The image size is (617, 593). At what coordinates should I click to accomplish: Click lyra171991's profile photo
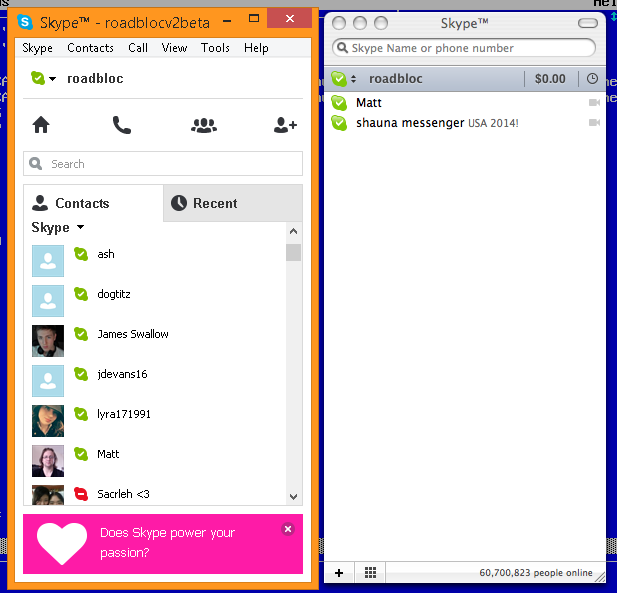(x=48, y=421)
